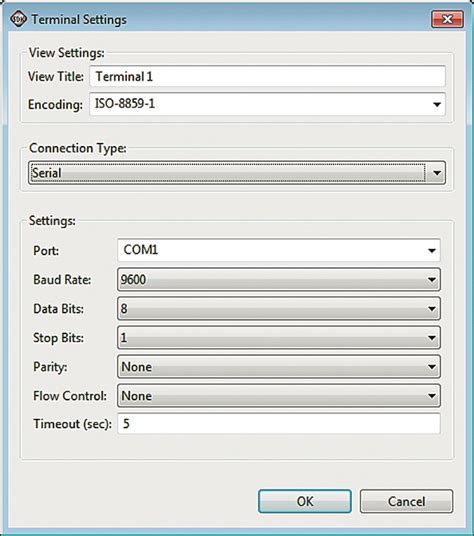Click the Timeout (sec) input field
Image resolution: width=474 pixels, height=536 pixels.
tap(279, 424)
